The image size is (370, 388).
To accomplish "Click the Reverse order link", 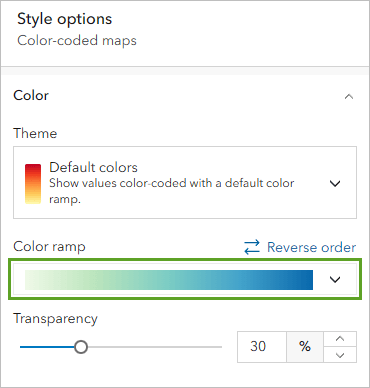I will [x=311, y=247].
